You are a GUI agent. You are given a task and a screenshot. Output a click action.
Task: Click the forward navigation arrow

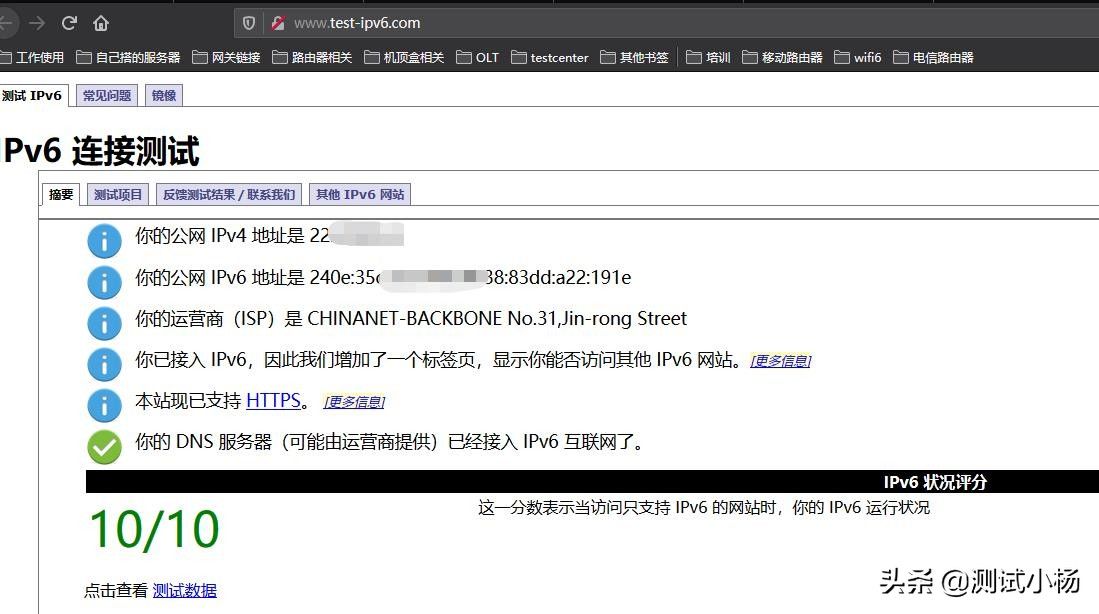tap(37, 23)
